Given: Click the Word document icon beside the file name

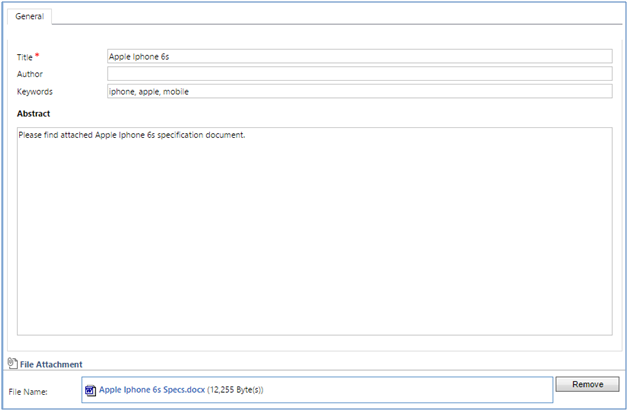Looking at the screenshot, I should (x=91, y=390).
